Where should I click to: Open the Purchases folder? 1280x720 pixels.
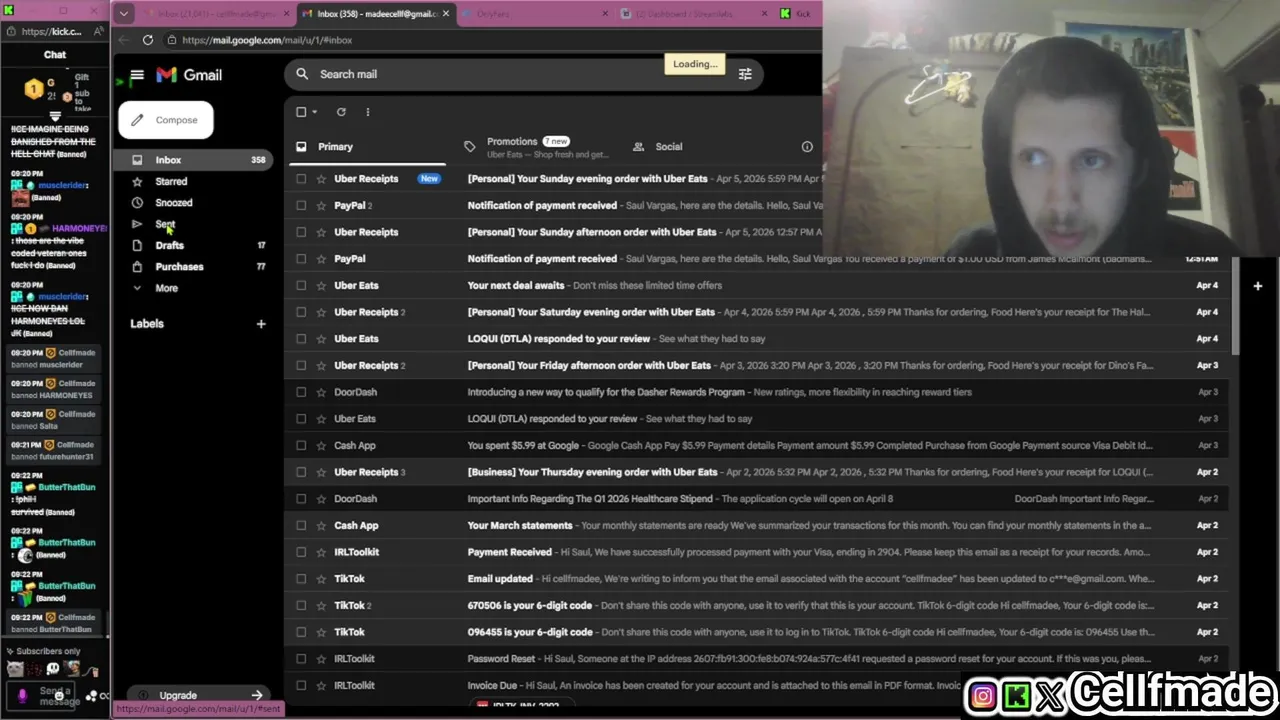click(193, 267)
